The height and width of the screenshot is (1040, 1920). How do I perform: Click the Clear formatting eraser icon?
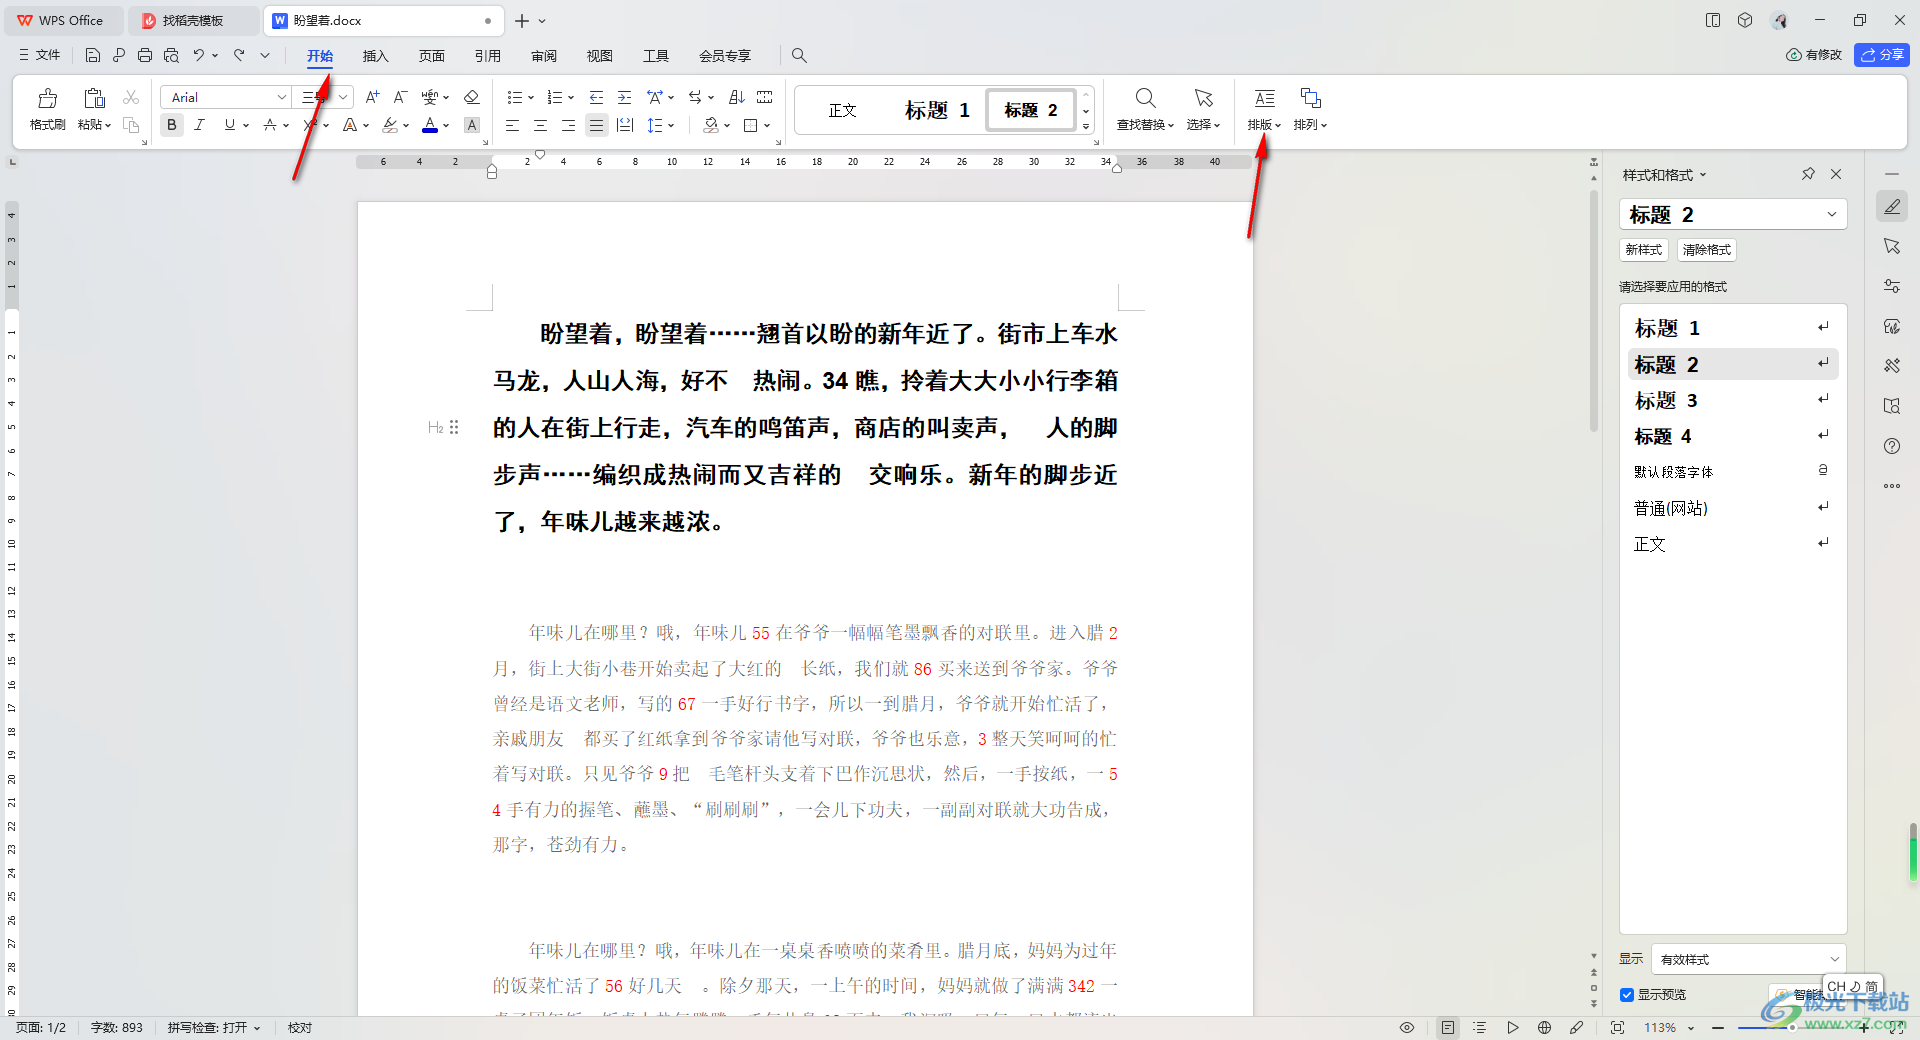coord(472,97)
